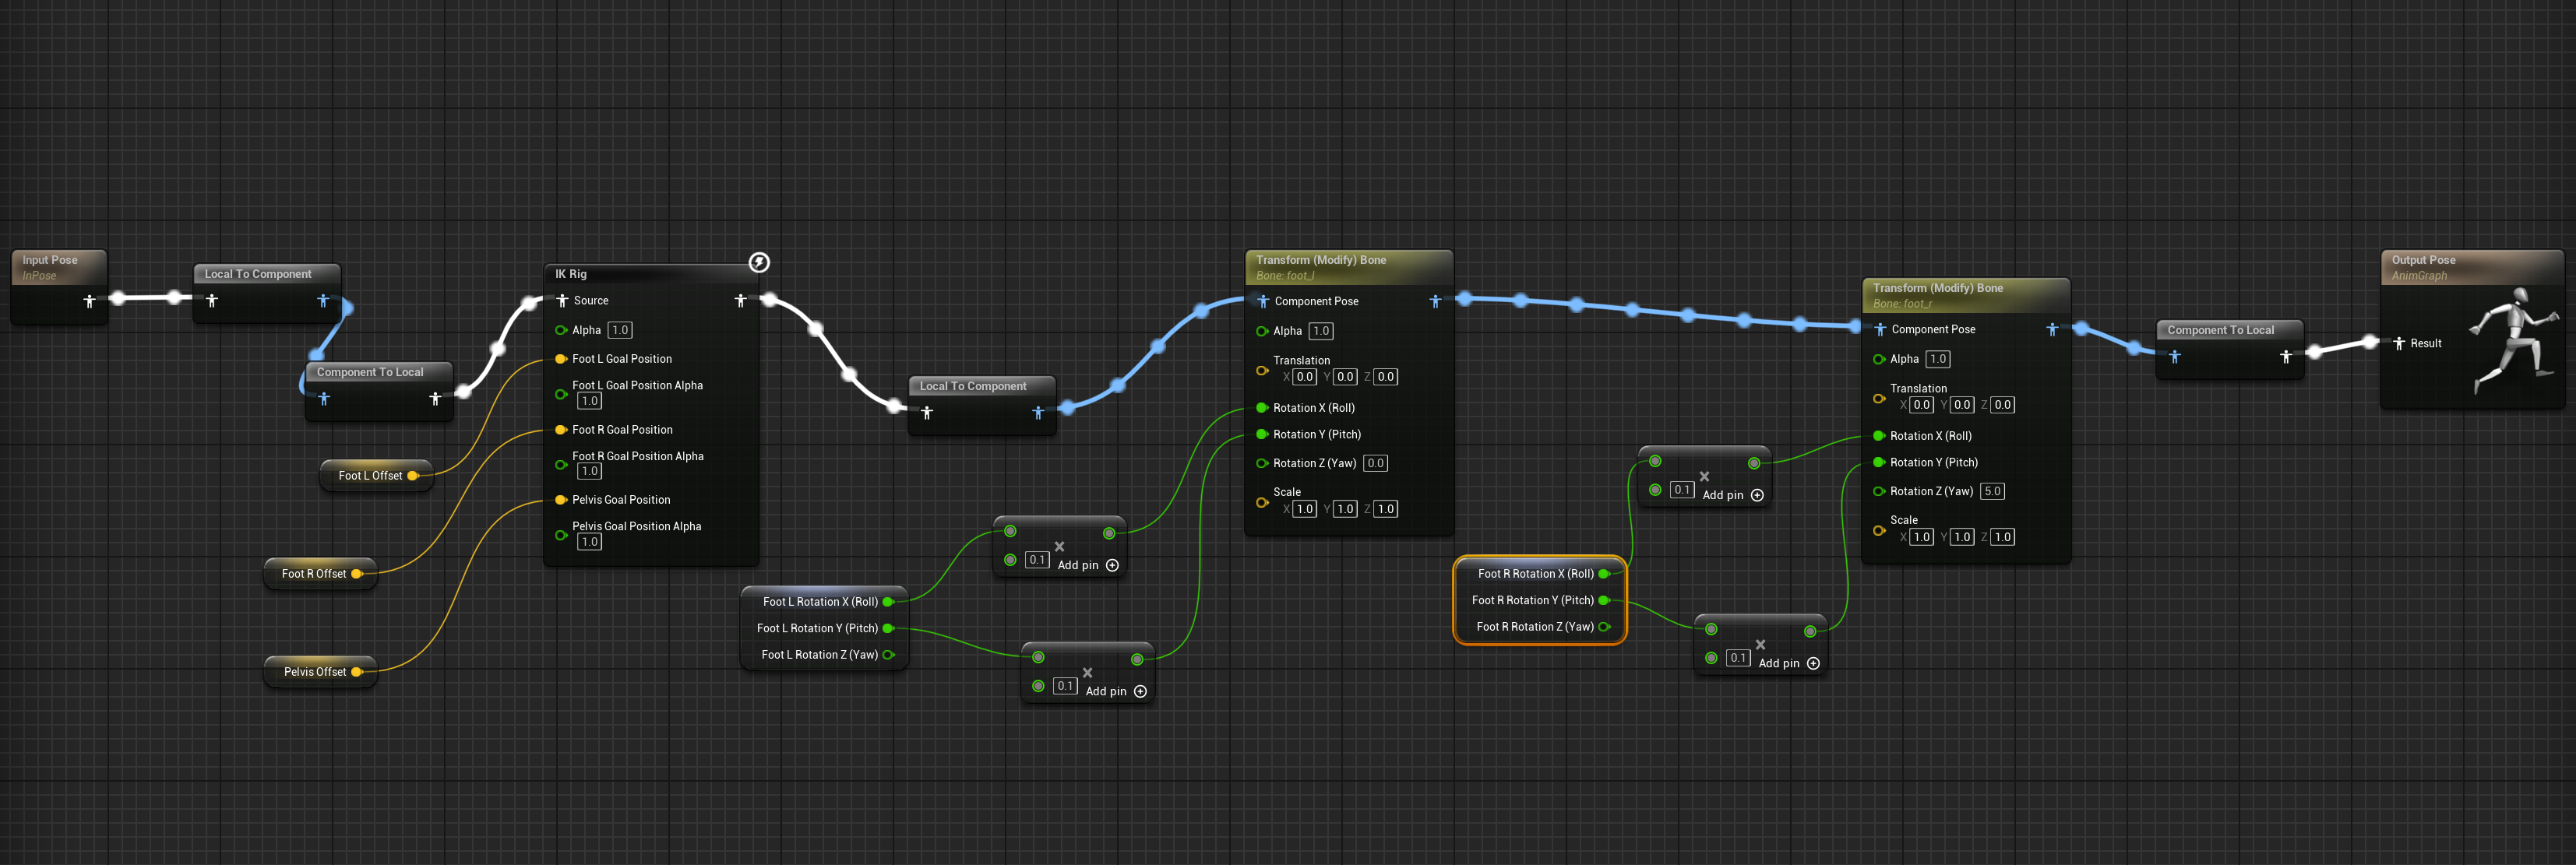Select the Local To Component node after Input Pose
The image size is (2576, 865).
258,274
